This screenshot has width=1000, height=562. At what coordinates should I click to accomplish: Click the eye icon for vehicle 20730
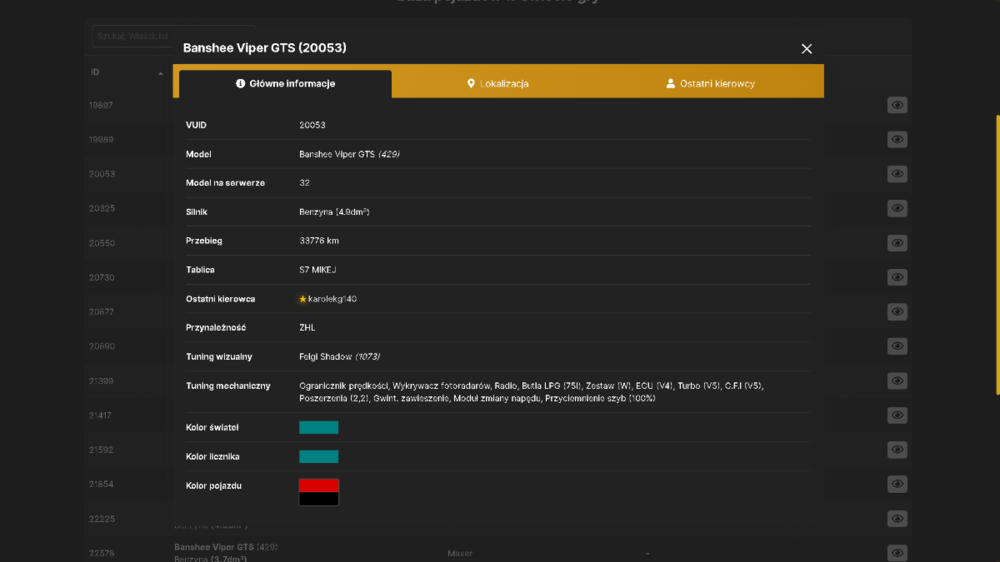click(897, 277)
